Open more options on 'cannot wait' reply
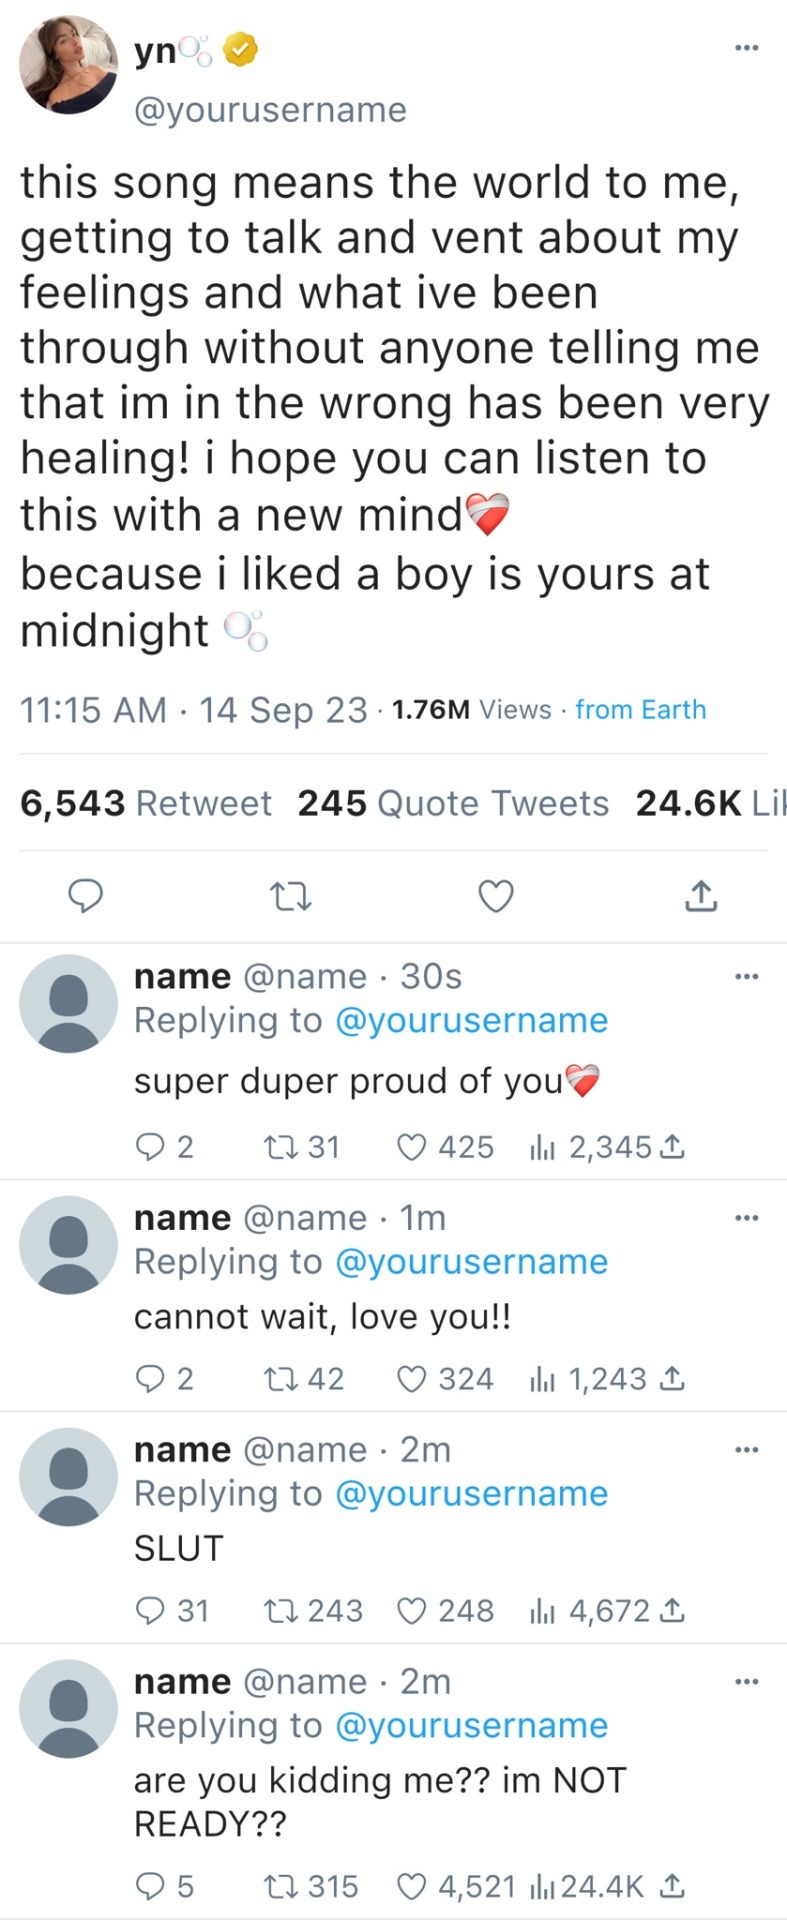 pyautogui.click(x=746, y=1217)
